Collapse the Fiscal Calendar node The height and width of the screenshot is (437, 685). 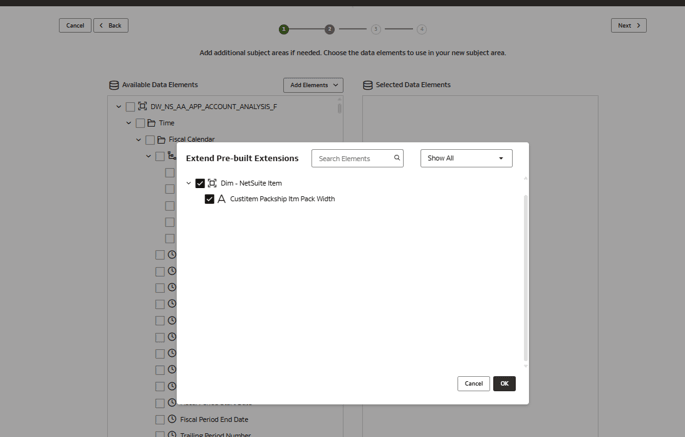pyautogui.click(x=138, y=139)
